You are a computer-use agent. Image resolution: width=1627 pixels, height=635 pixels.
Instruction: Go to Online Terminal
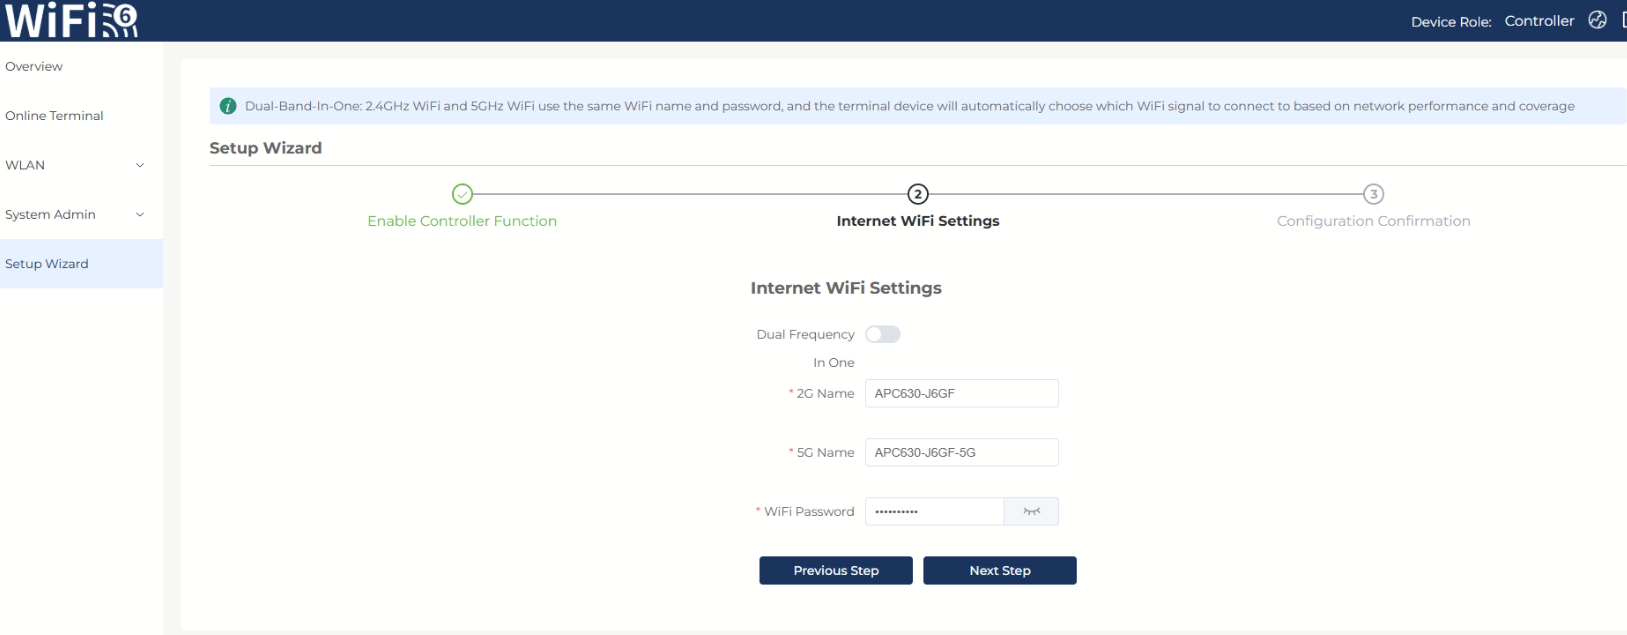[x=54, y=116]
